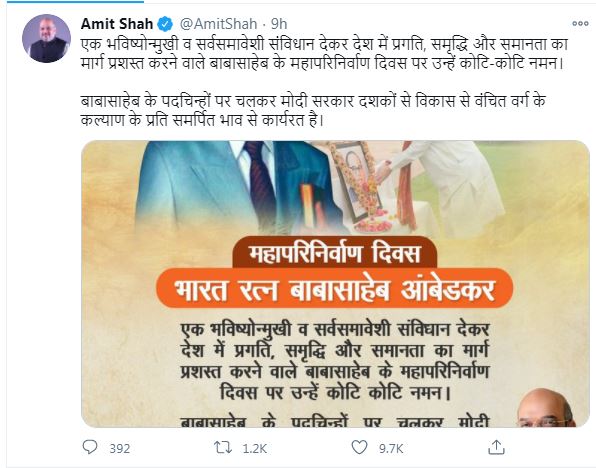Open the three-dot more options menu
596x468 pixels.
(580, 24)
